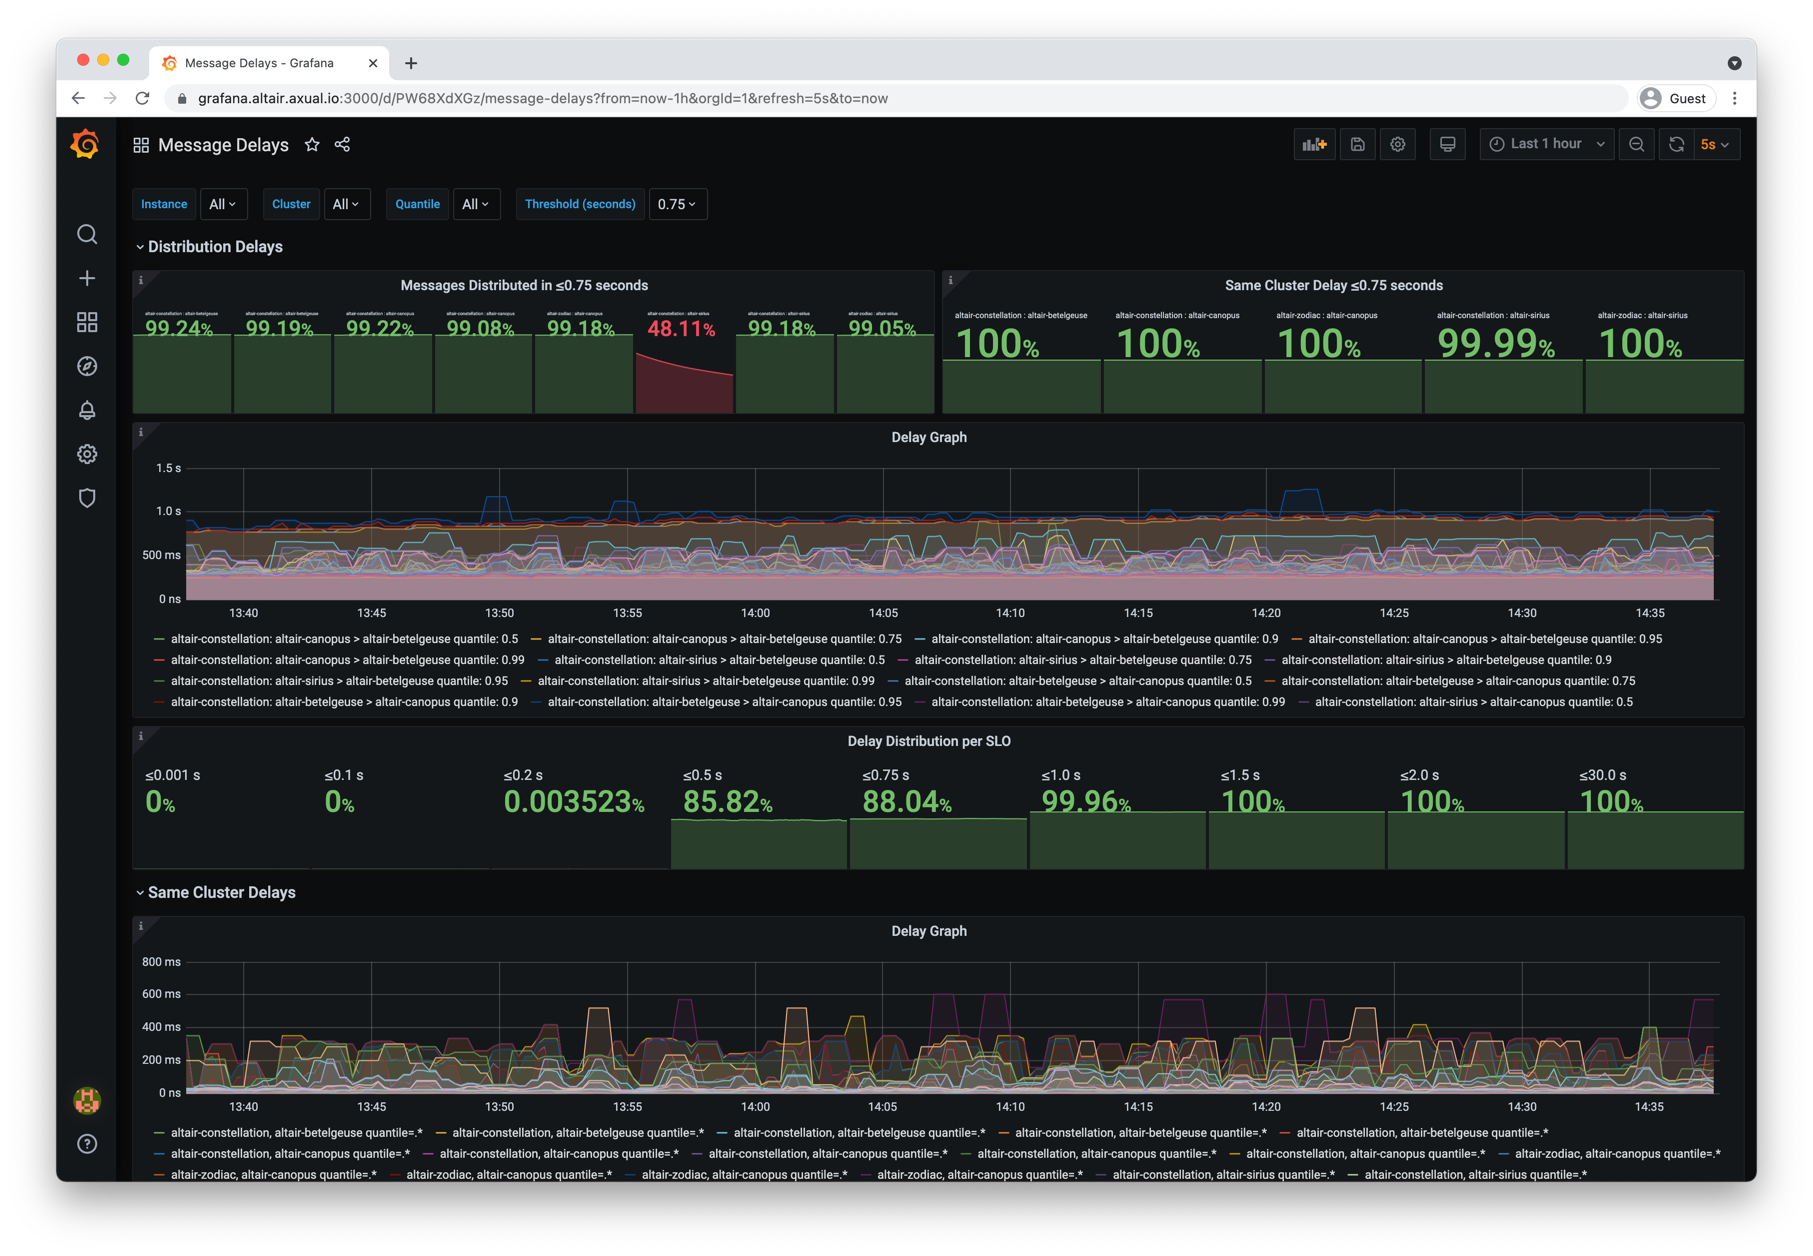Screen dimensions: 1813x1256
Task: Click the Message Delays dashboard title
Action: (x=223, y=145)
